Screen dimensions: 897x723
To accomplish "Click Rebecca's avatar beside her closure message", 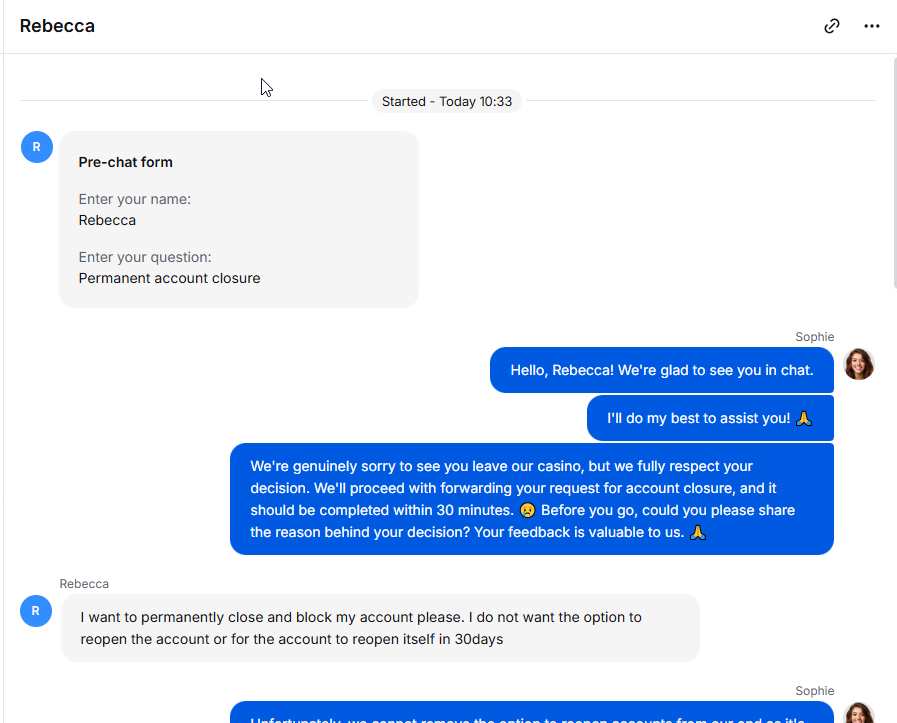I will click(36, 611).
